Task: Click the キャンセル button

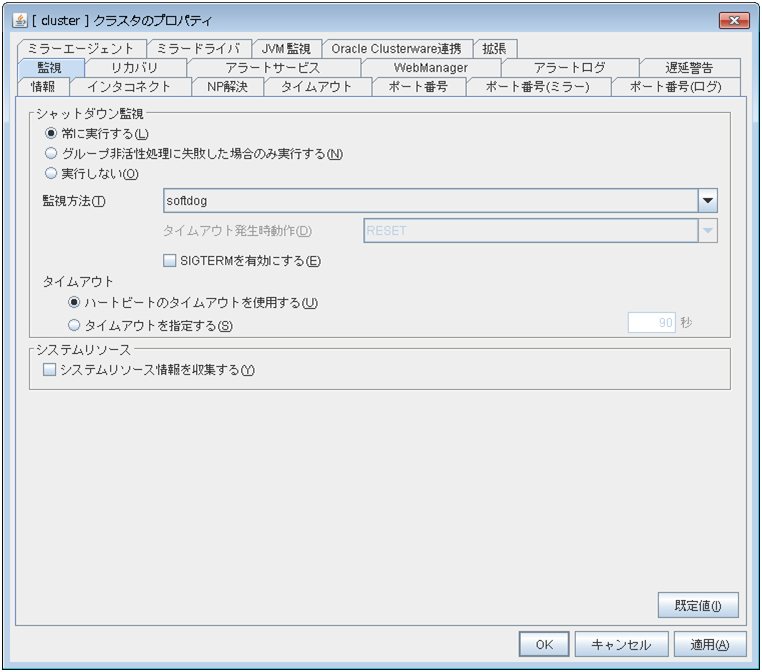Action: coord(621,644)
